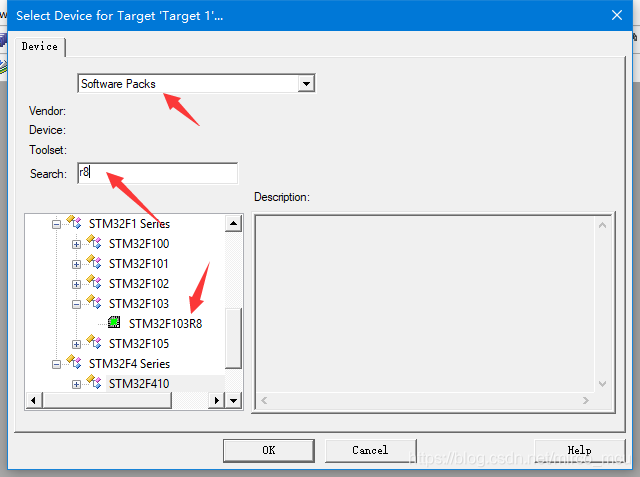The height and width of the screenshot is (477, 640).
Task: Close the Select Device dialog
Action: (x=617, y=16)
